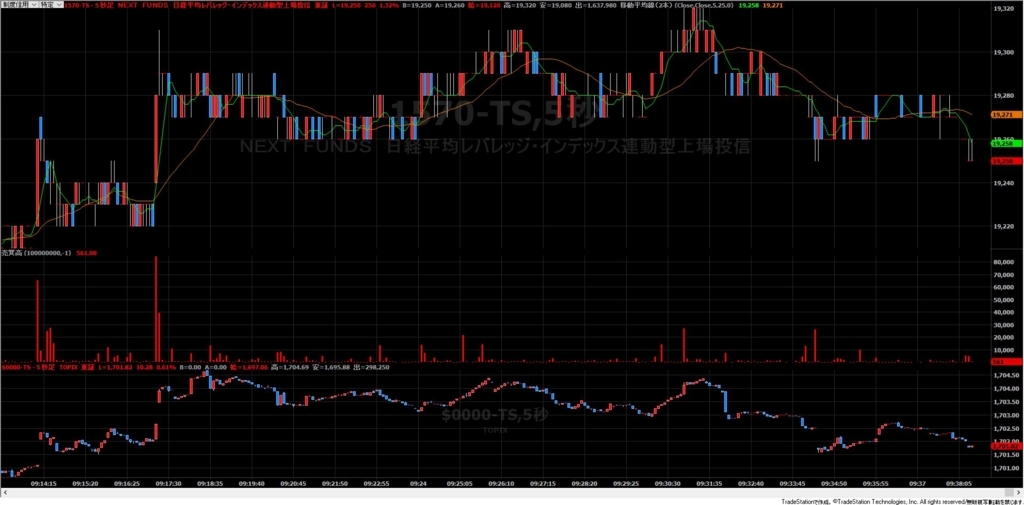Image resolution: width=1024 pixels, height=505 pixels.
Task: Click the 1570-TS - 5 秒足 symbol label
Action: click(89, 5)
